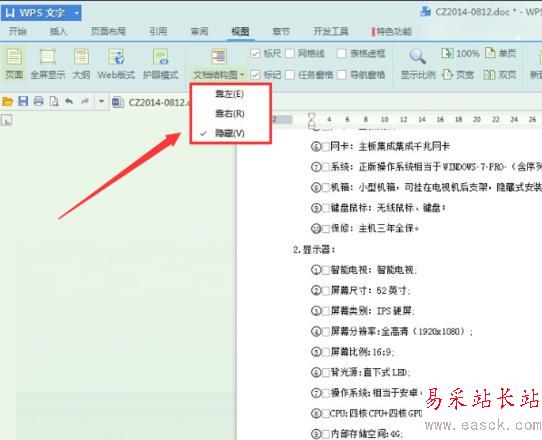Switch to Page view (页面) icon

14,64
